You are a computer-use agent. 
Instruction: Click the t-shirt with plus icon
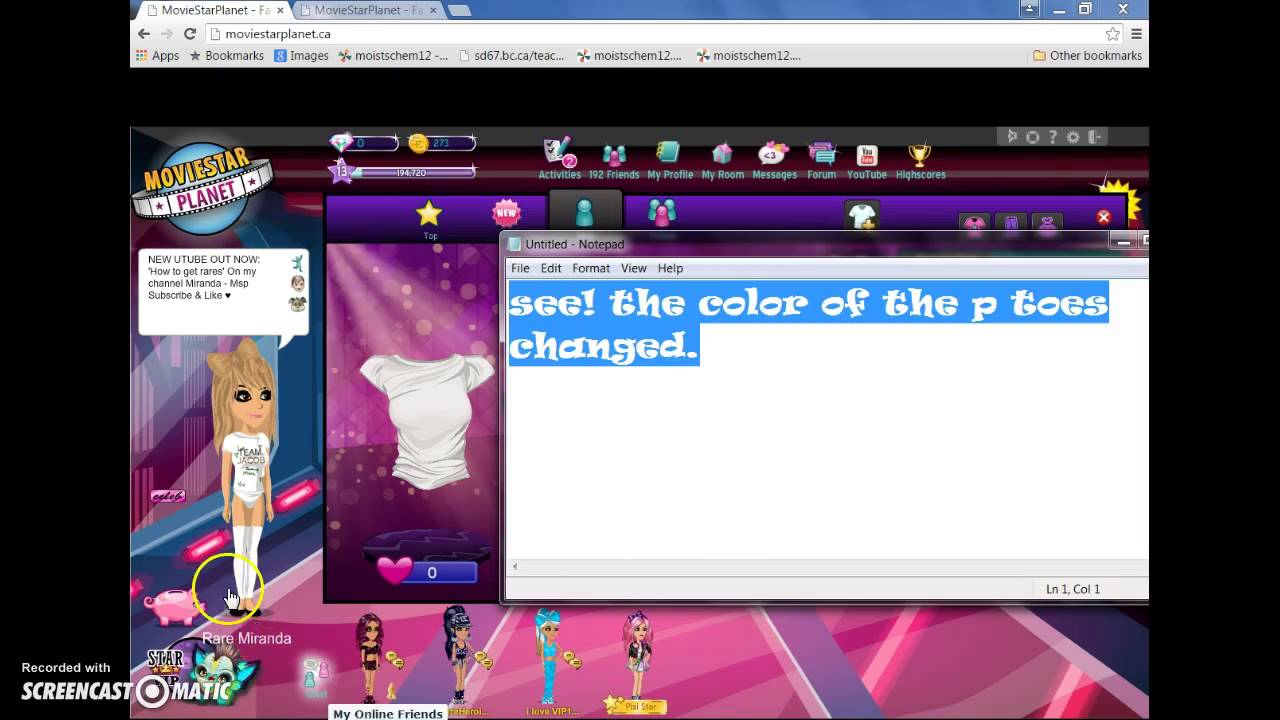coord(862,216)
